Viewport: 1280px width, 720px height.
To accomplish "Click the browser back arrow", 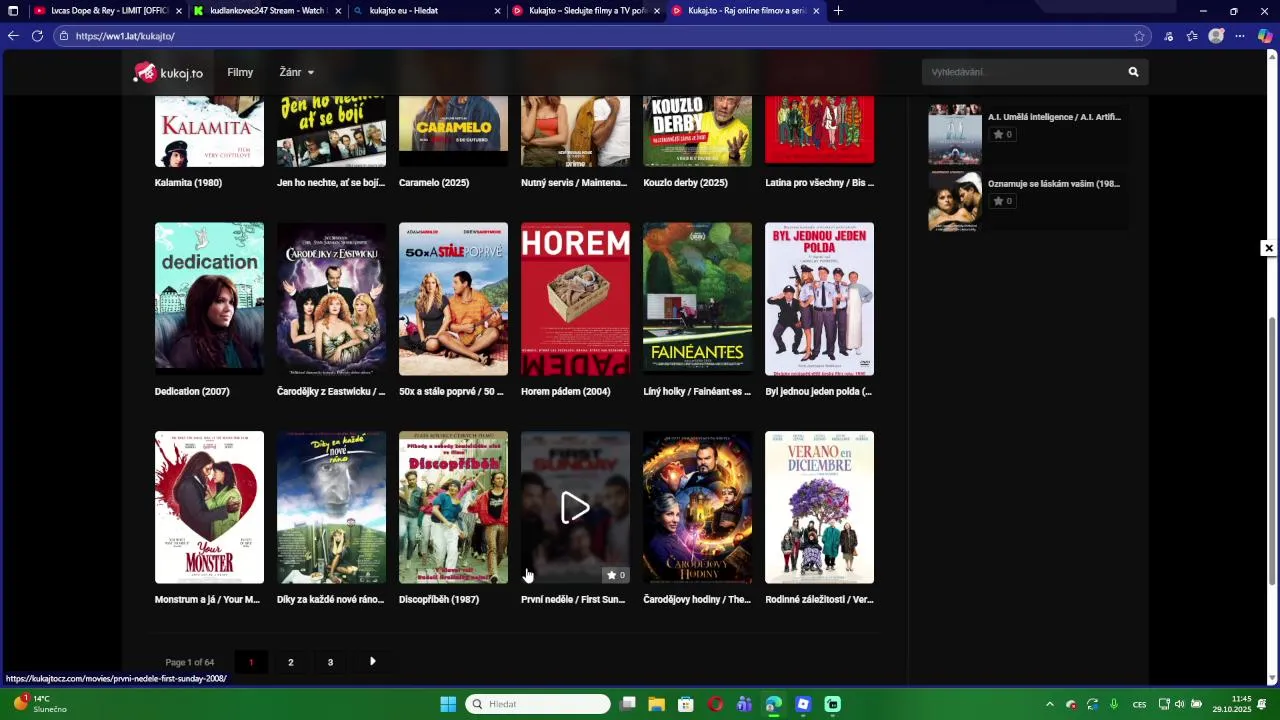I will [x=13, y=36].
